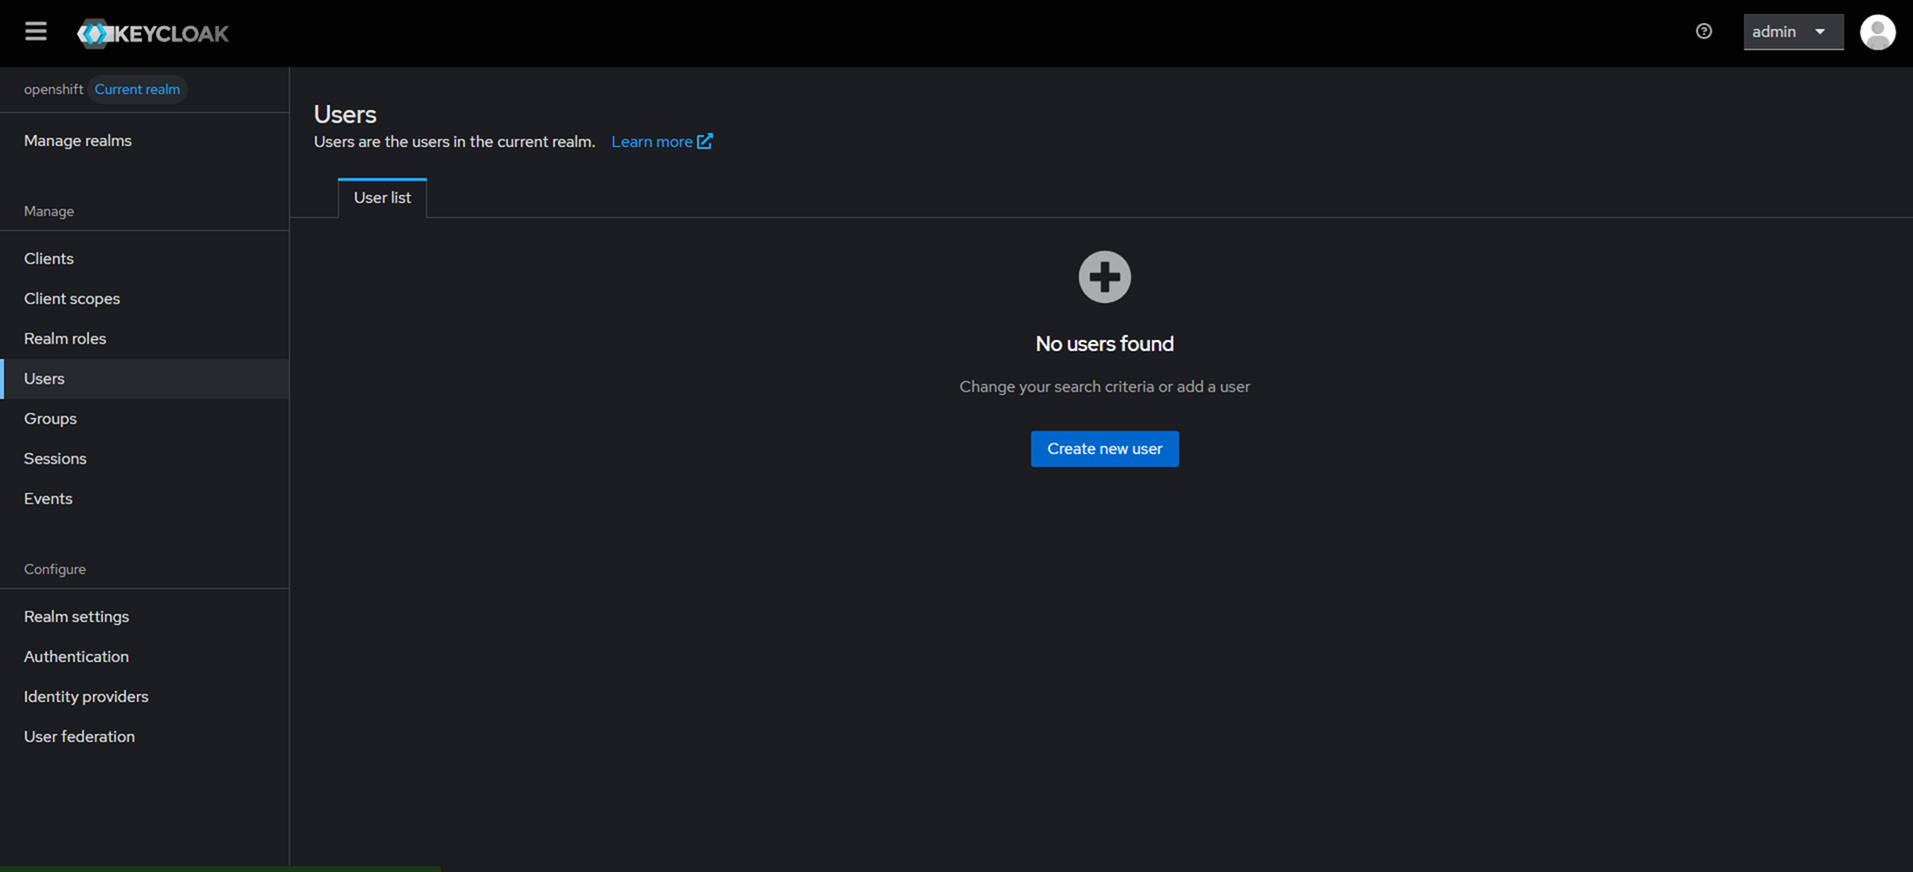This screenshot has height=872, width=1913.
Task: Open the Learn more link
Action: (651, 142)
